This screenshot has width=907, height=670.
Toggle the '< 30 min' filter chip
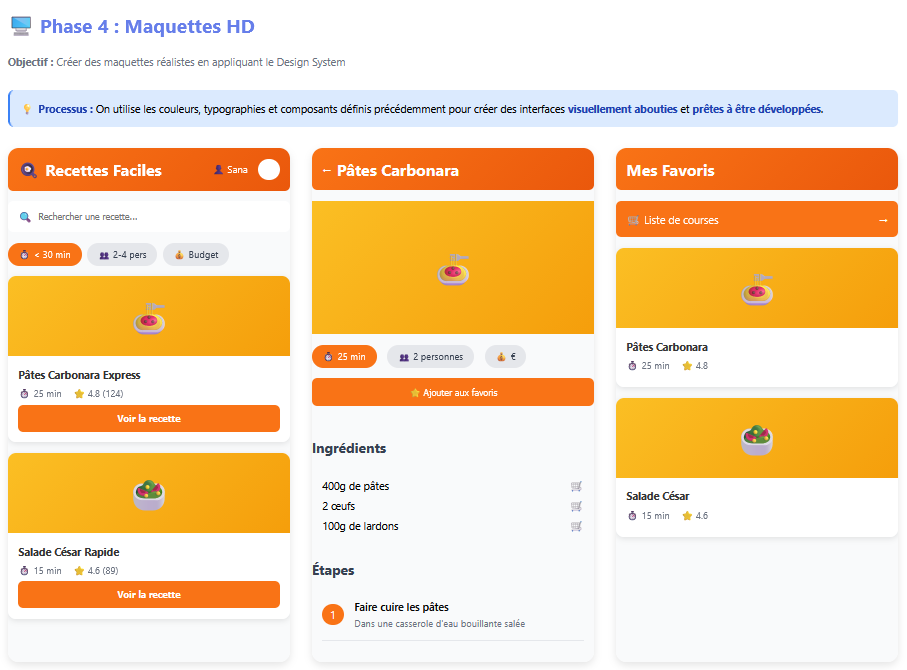coord(45,255)
